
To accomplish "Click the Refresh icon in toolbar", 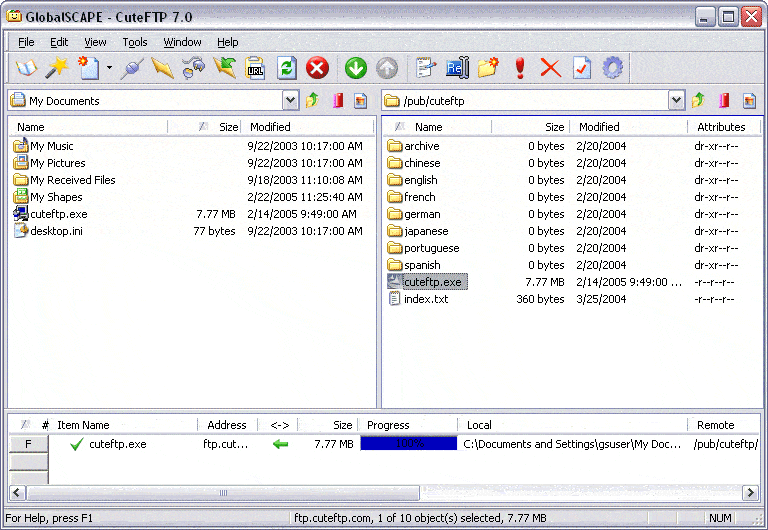I will (286, 68).
